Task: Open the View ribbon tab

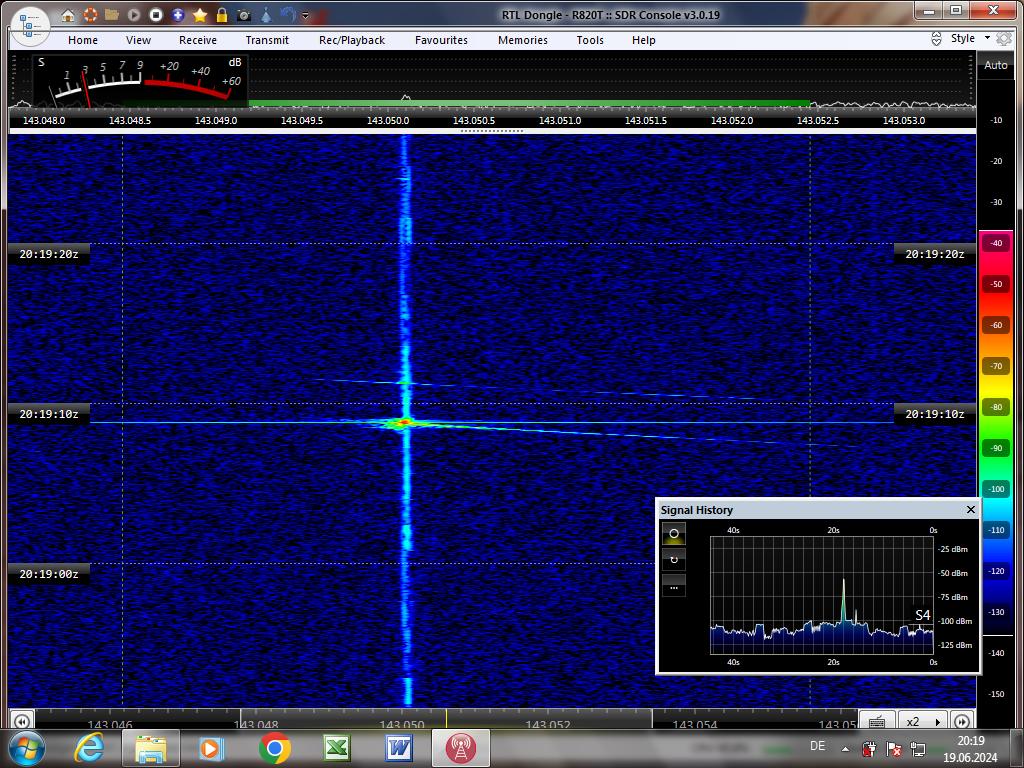Action: pyautogui.click(x=138, y=40)
